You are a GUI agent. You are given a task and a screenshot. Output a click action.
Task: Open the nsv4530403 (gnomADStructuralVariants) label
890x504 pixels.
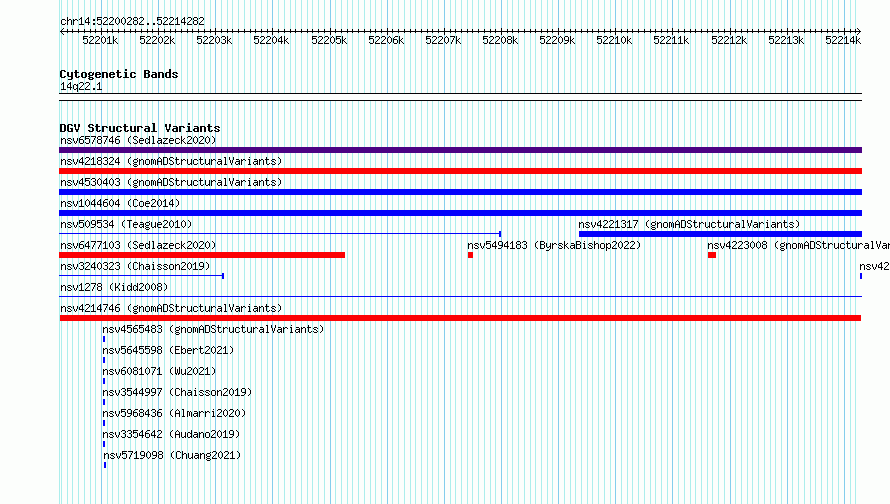171,182
